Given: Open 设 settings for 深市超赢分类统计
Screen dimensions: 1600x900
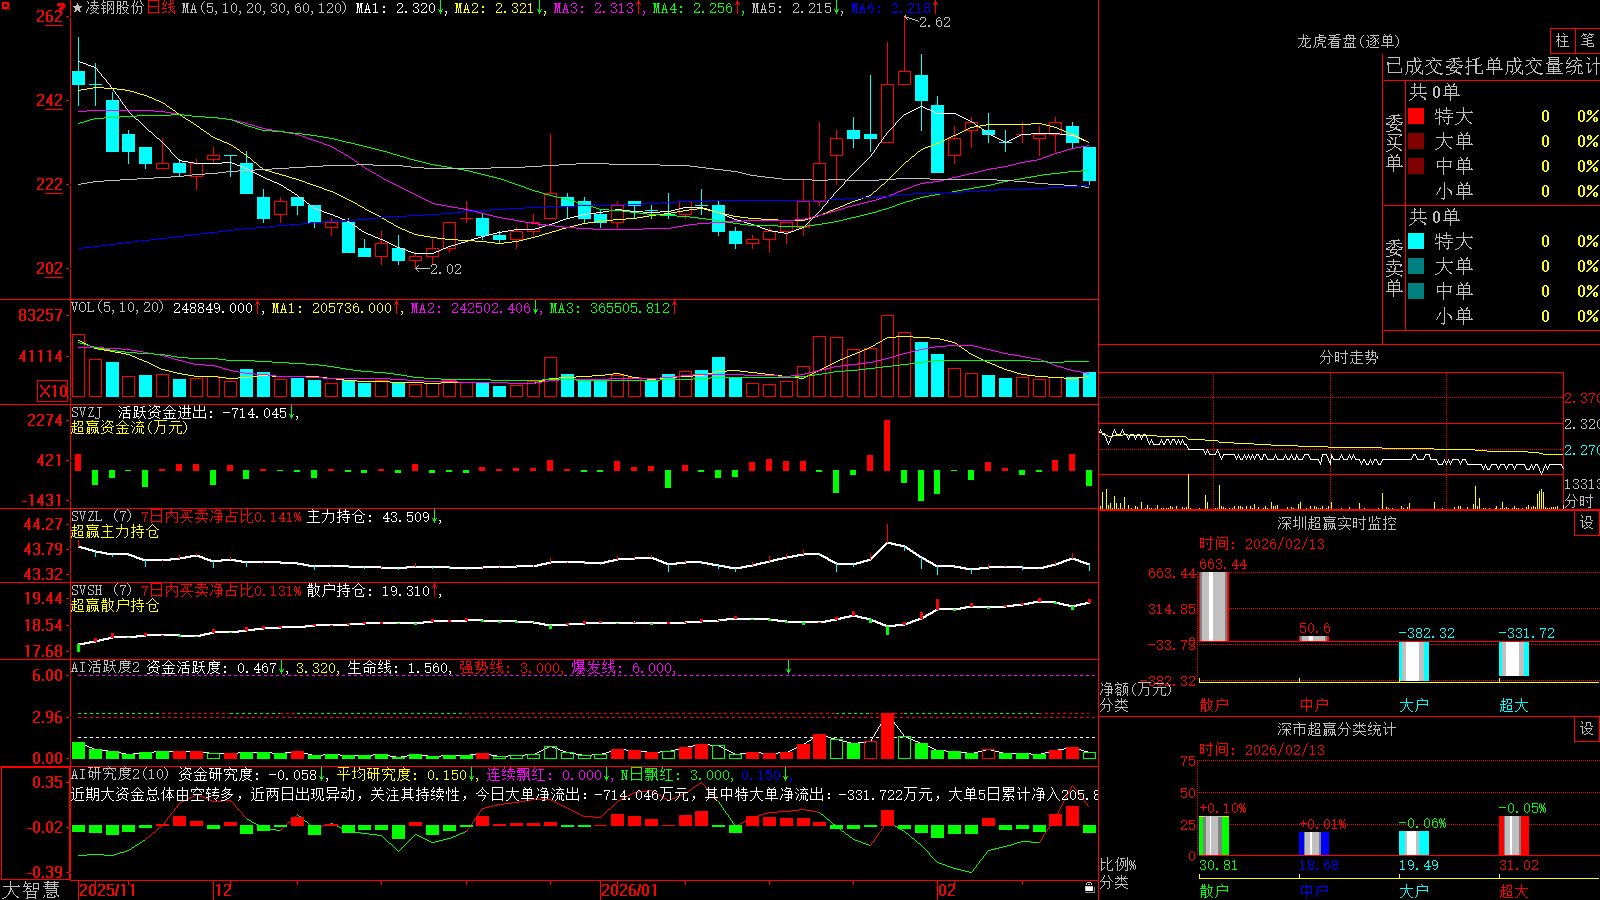Looking at the screenshot, I should pyautogui.click(x=1587, y=729).
